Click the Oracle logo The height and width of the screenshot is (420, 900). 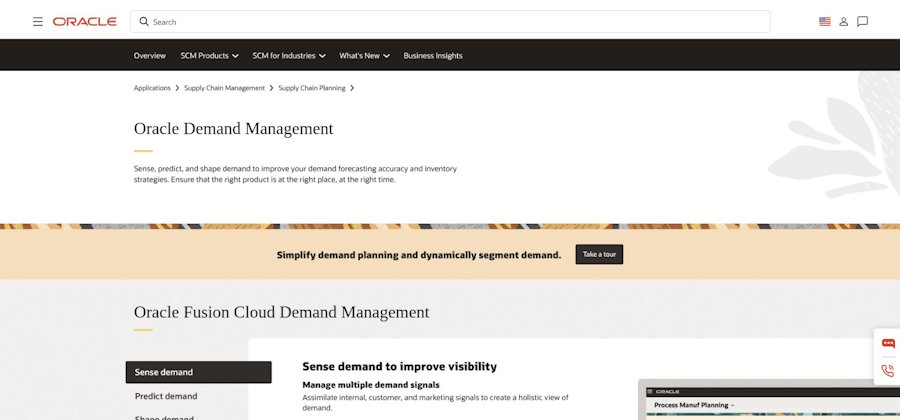pyautogui.click(x=84, y=22)
